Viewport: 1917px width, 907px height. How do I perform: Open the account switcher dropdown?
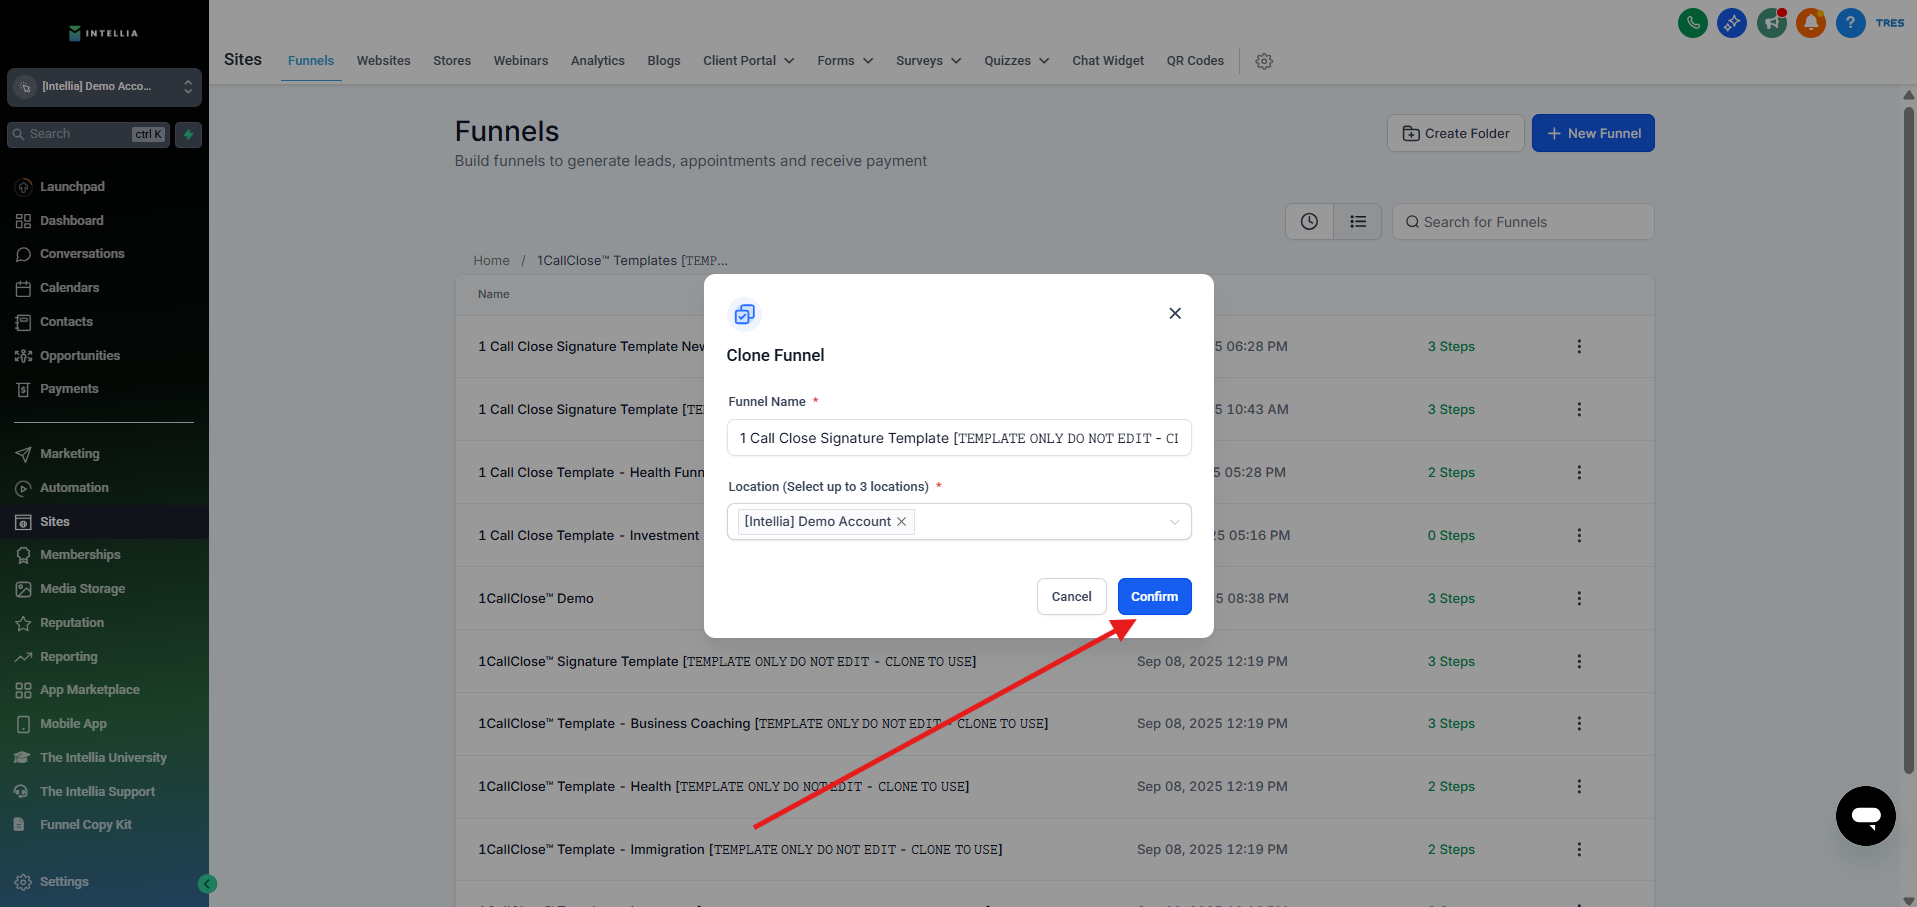[x=104, y=87]
